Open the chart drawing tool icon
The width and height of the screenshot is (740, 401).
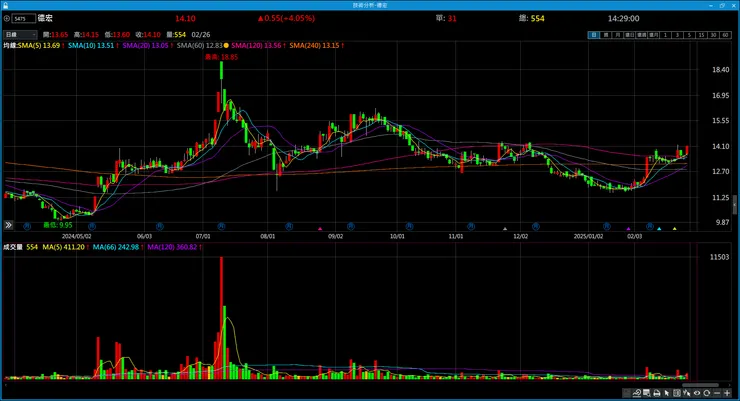tap(637, 393)
